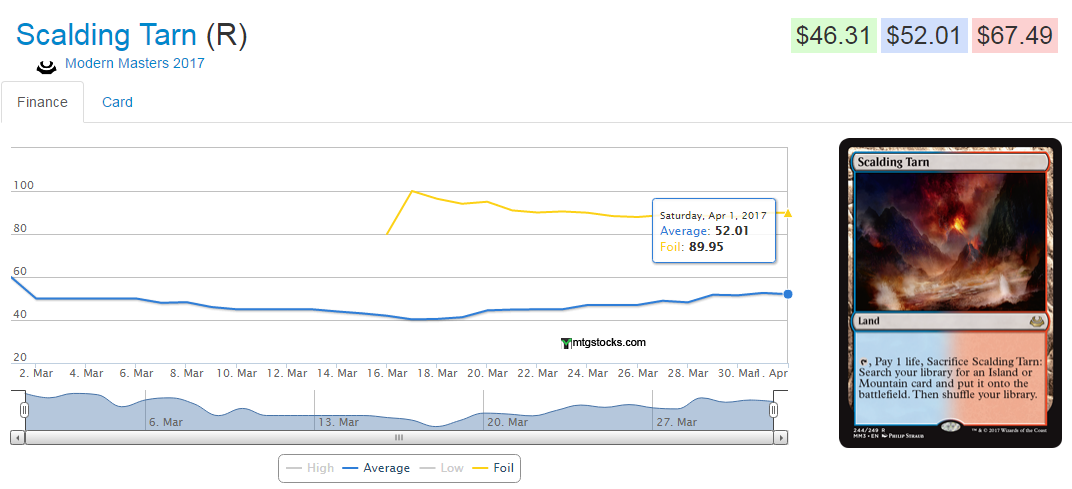Viewport: 1072px width, 489px height.
Task: Click the 13. Mar label in navigator
Action: 338,422
